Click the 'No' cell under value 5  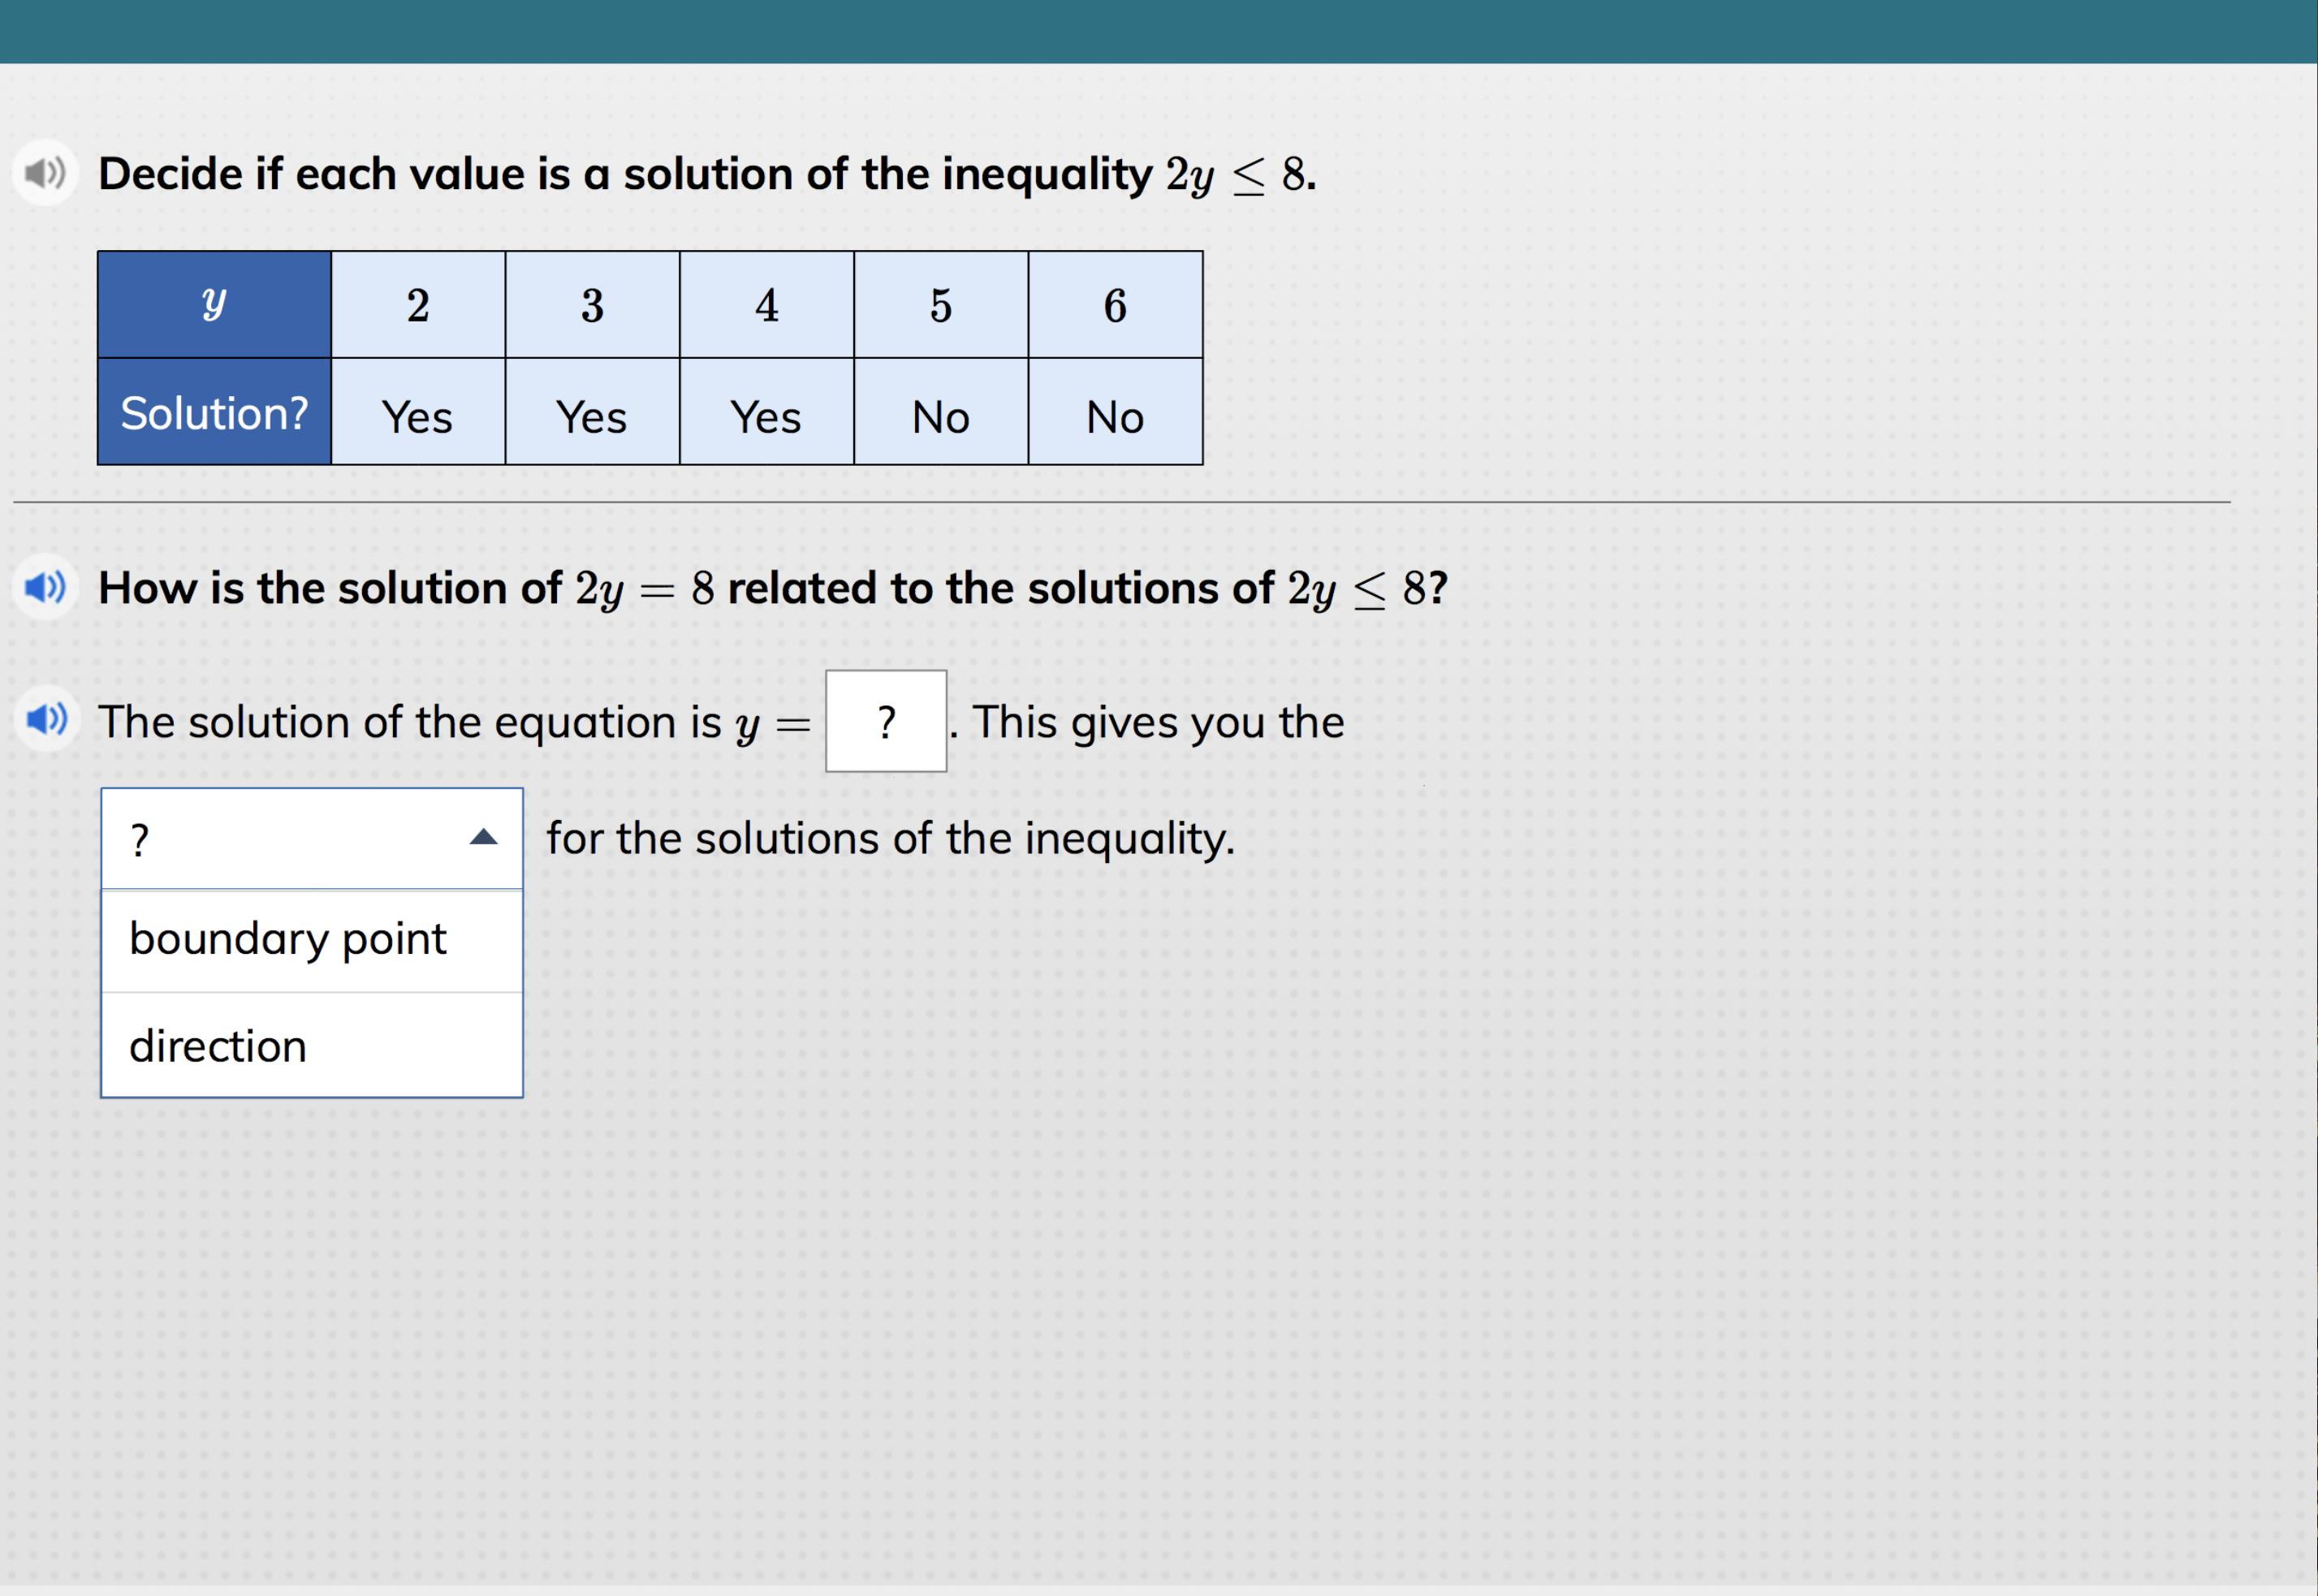pos(940,413)
